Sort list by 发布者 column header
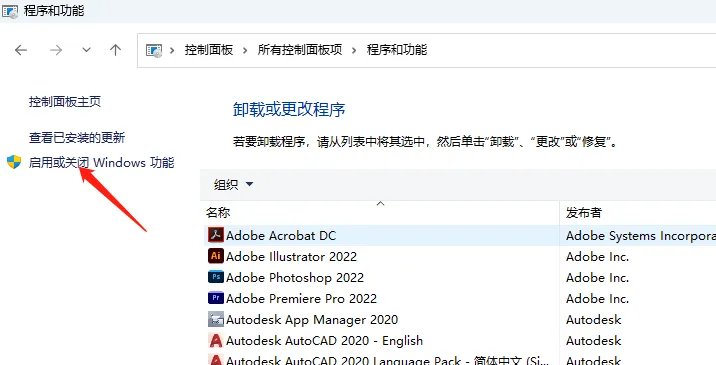The image size is (716, 365). point(584,212)
